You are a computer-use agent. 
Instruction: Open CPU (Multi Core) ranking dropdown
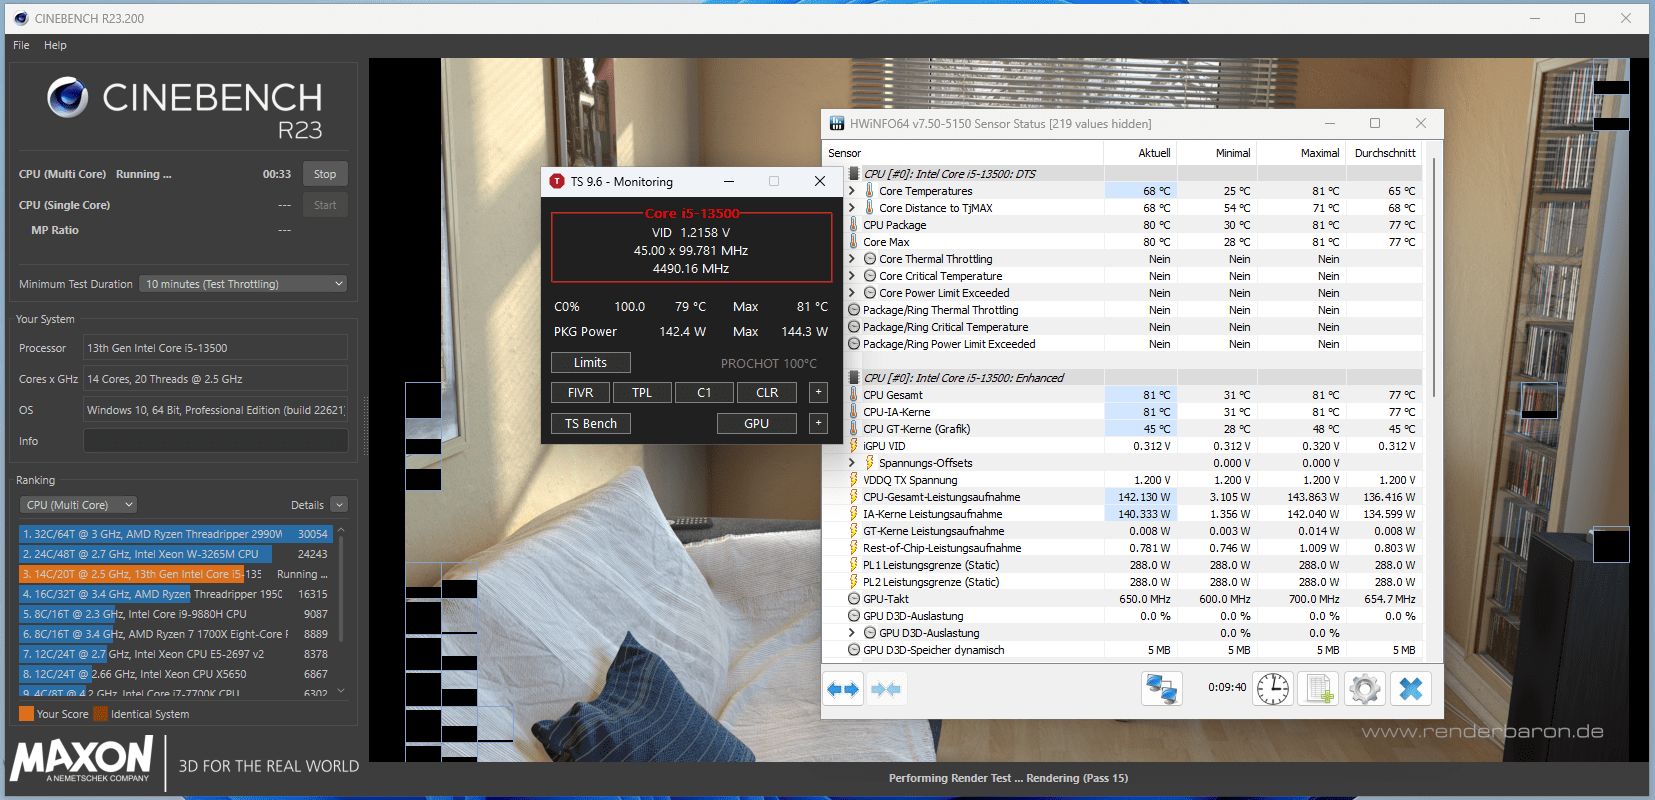78,505
